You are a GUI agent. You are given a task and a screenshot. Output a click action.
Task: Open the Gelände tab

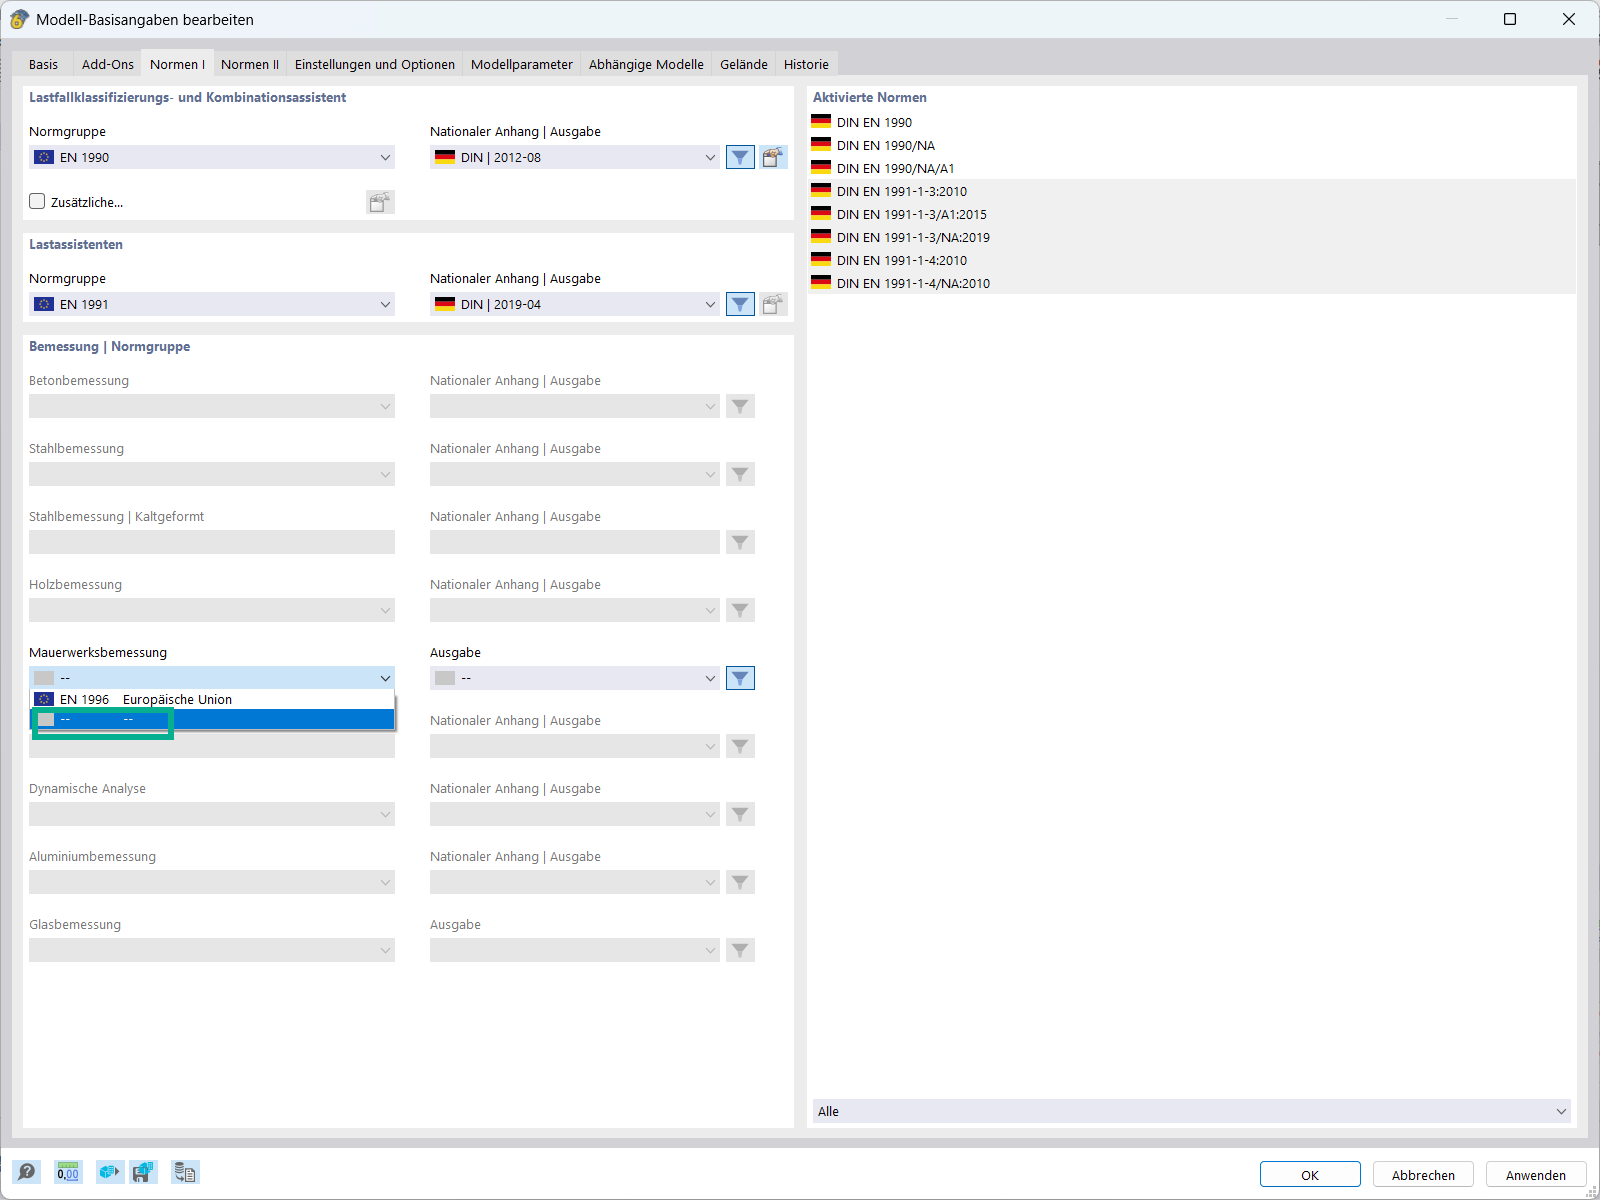pyautogui.click(x=744, y=64)
